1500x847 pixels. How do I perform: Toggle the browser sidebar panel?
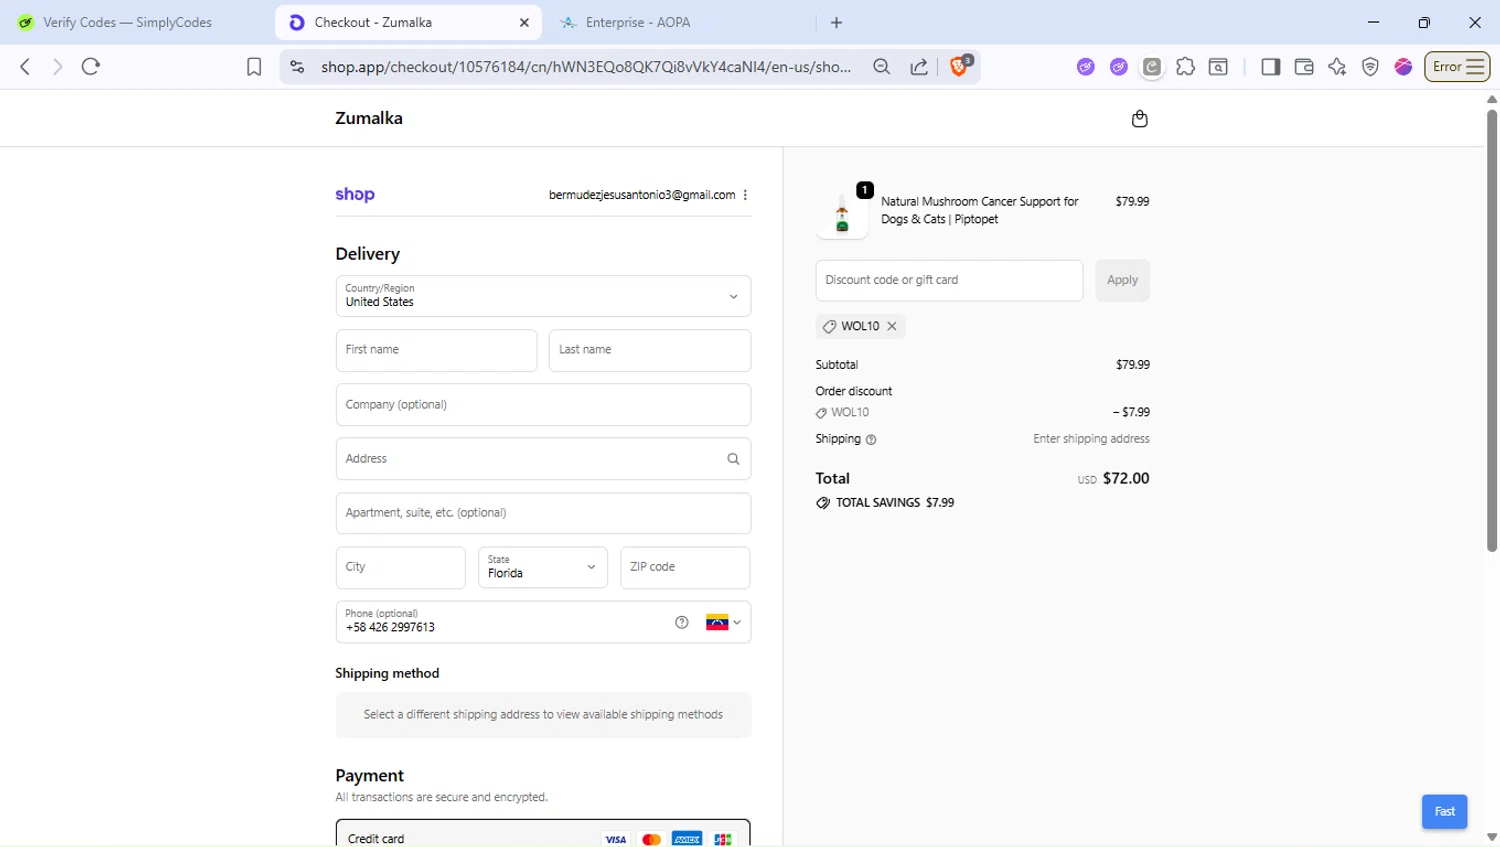pos(1271,67)
